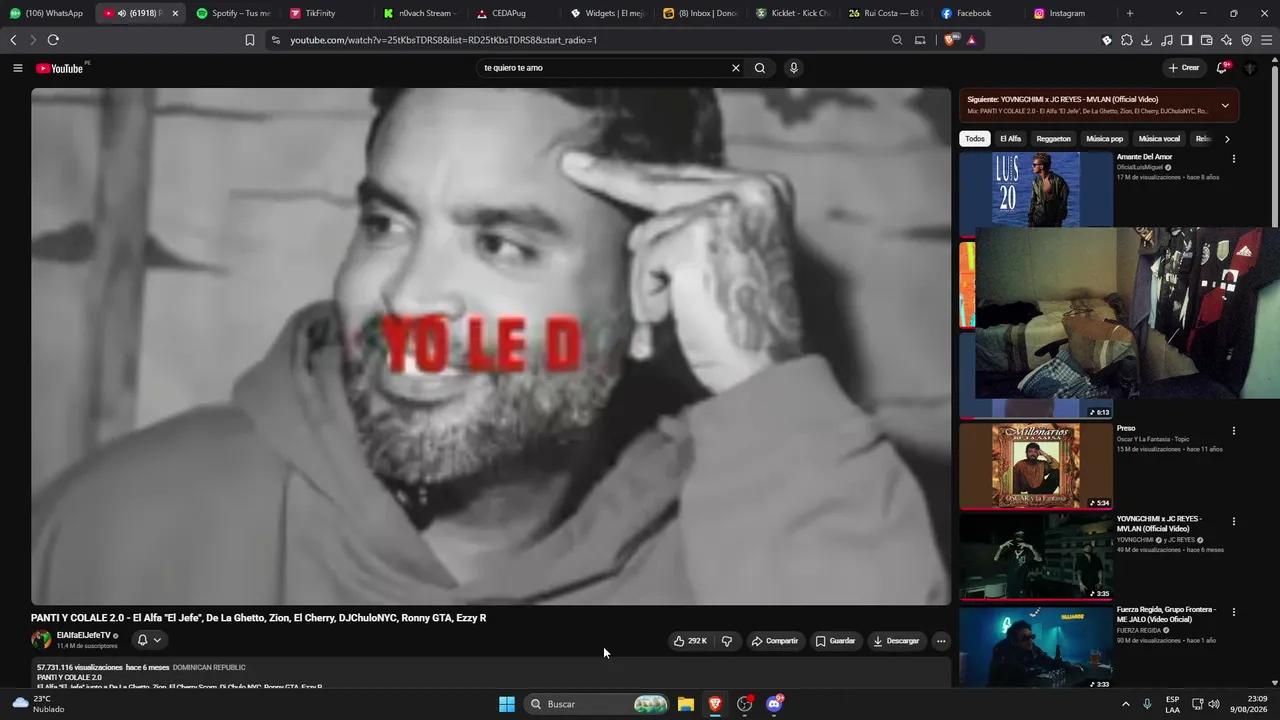Show more filter chips with the arrow
Image resolution: width=1280 pixels, height=720 pixels.
[x=1227, y=139]
